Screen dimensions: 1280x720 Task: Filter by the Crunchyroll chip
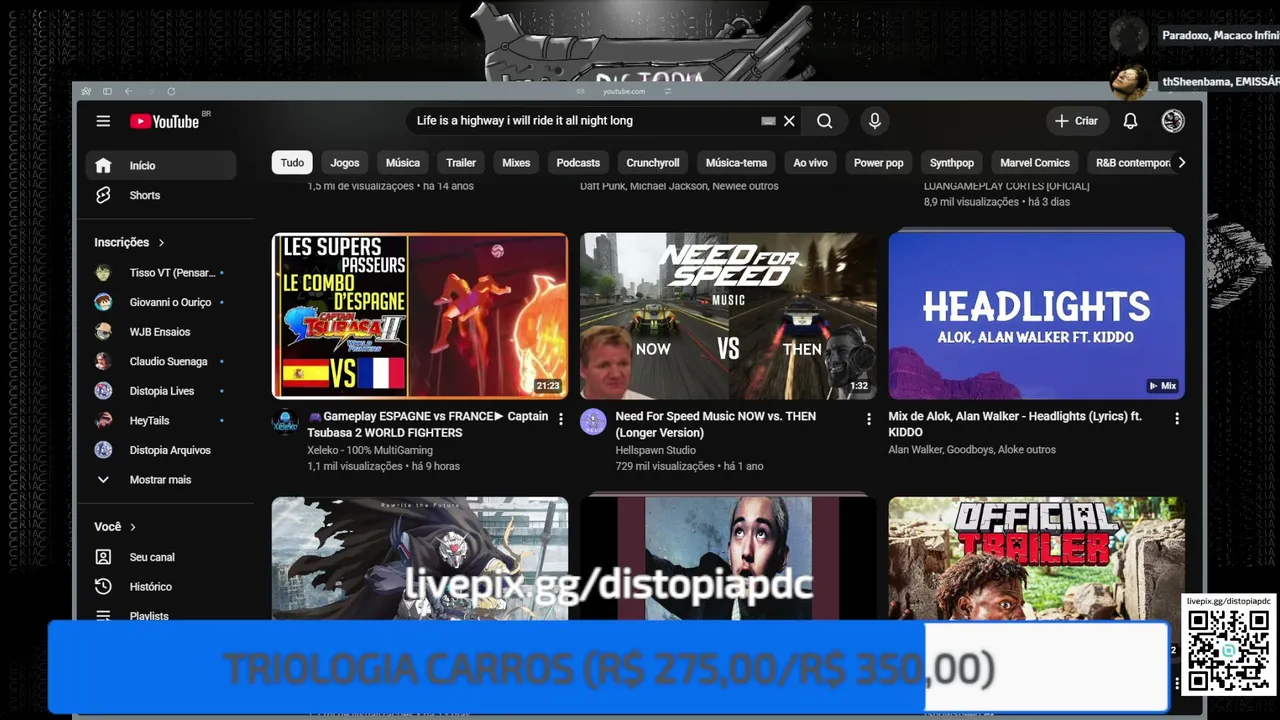(x=653, y=163)
